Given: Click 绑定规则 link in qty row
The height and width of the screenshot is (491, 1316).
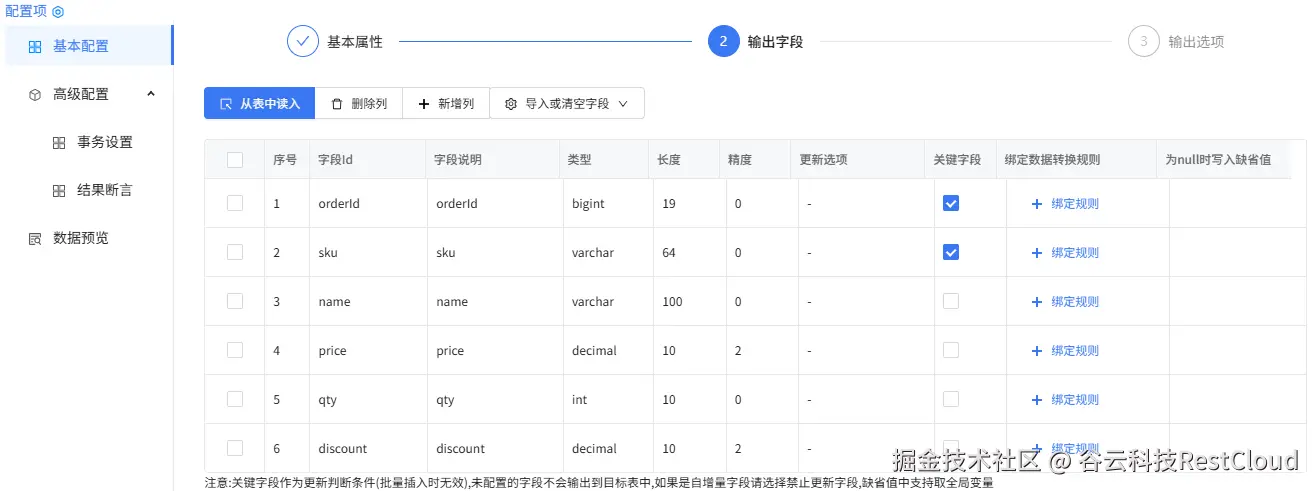Looking at the screenshot, I should pyautogui.click(x=1075, y=400).
